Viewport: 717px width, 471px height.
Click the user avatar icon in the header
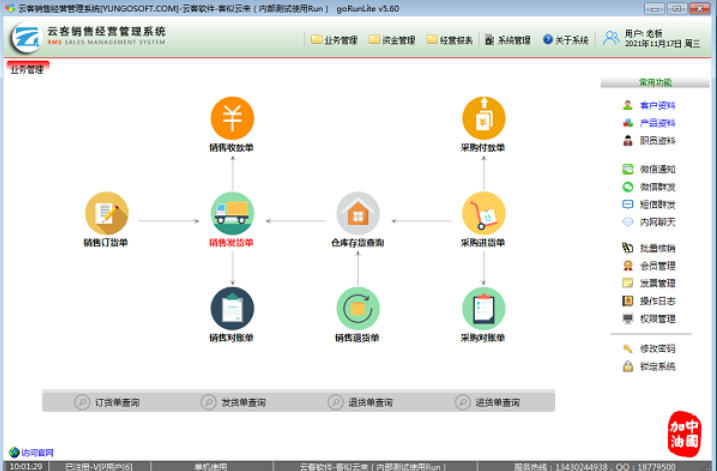click(611, 38)
